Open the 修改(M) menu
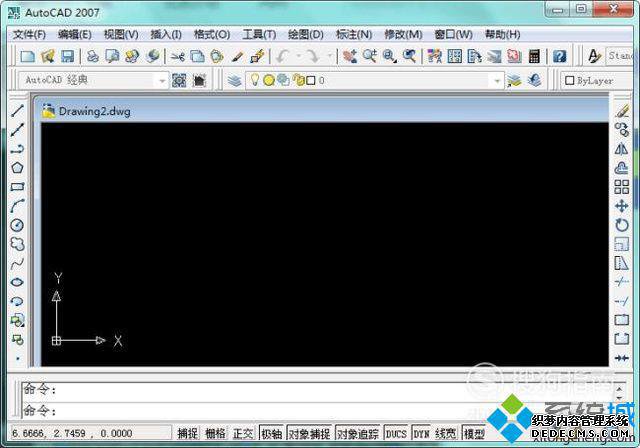This screenshot has height=448, width=640. click(403, 35)
